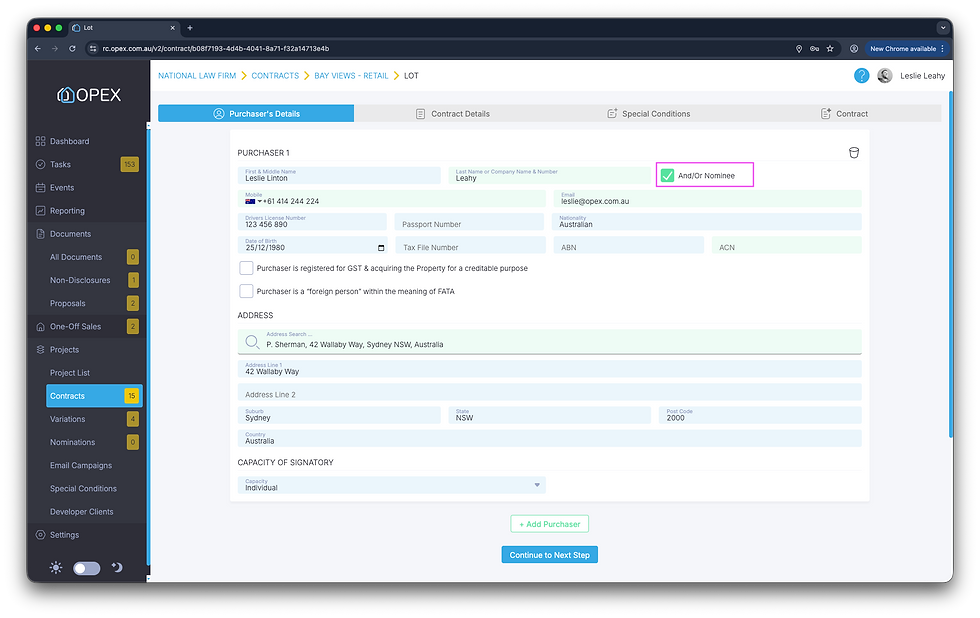Click Continue to Next Step button
This screenshot has width=980, height=618.
[x=549, y=555]
